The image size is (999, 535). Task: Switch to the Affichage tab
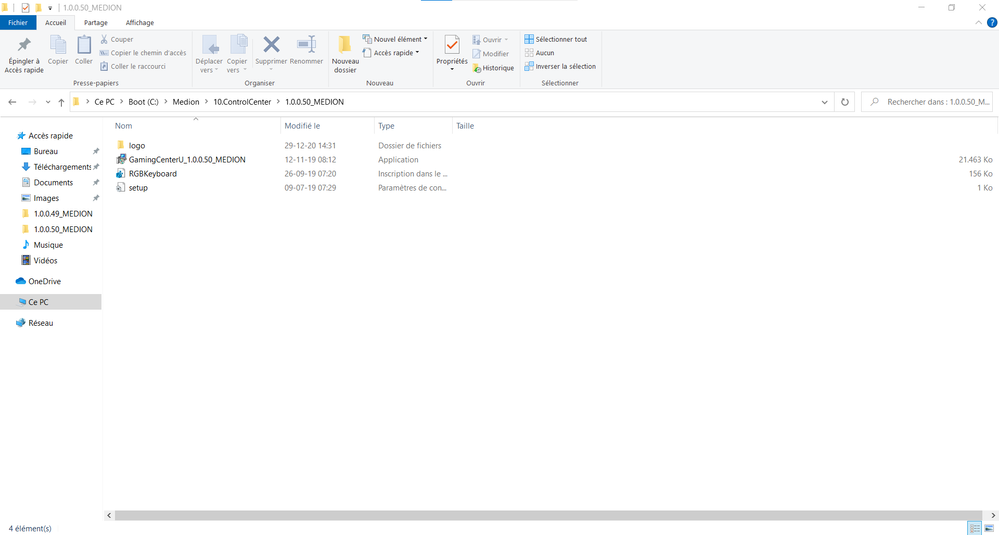click(140, 22)
